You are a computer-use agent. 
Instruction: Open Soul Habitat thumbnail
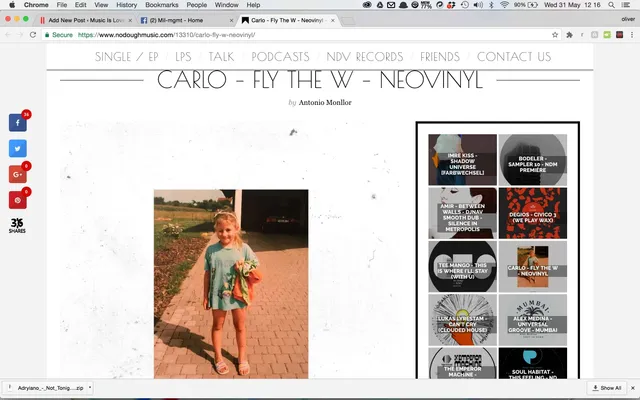tap(533, 363)
